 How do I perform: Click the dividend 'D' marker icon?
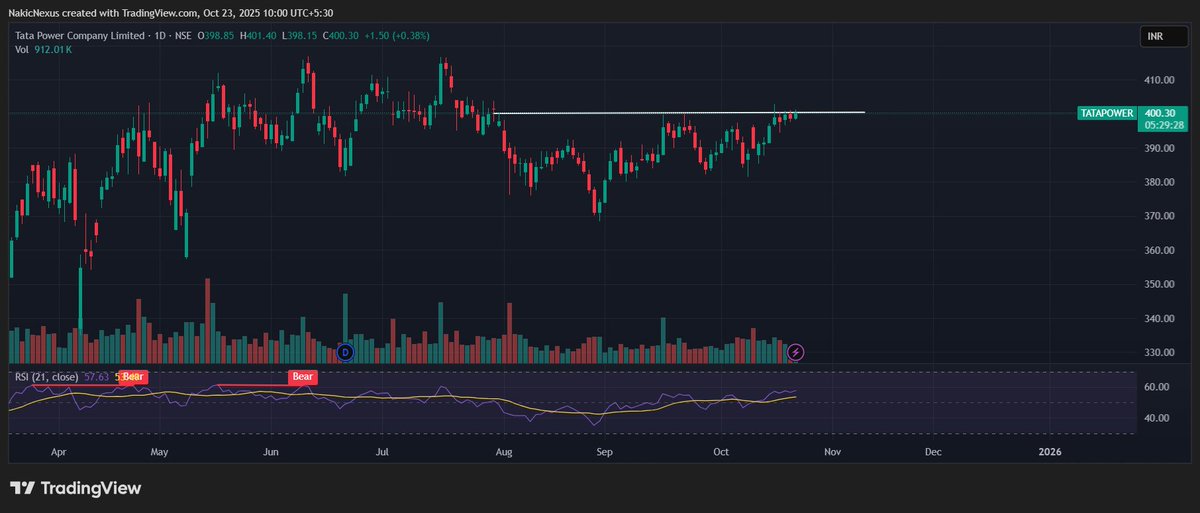pyautogui.click(x=346, y=352)
